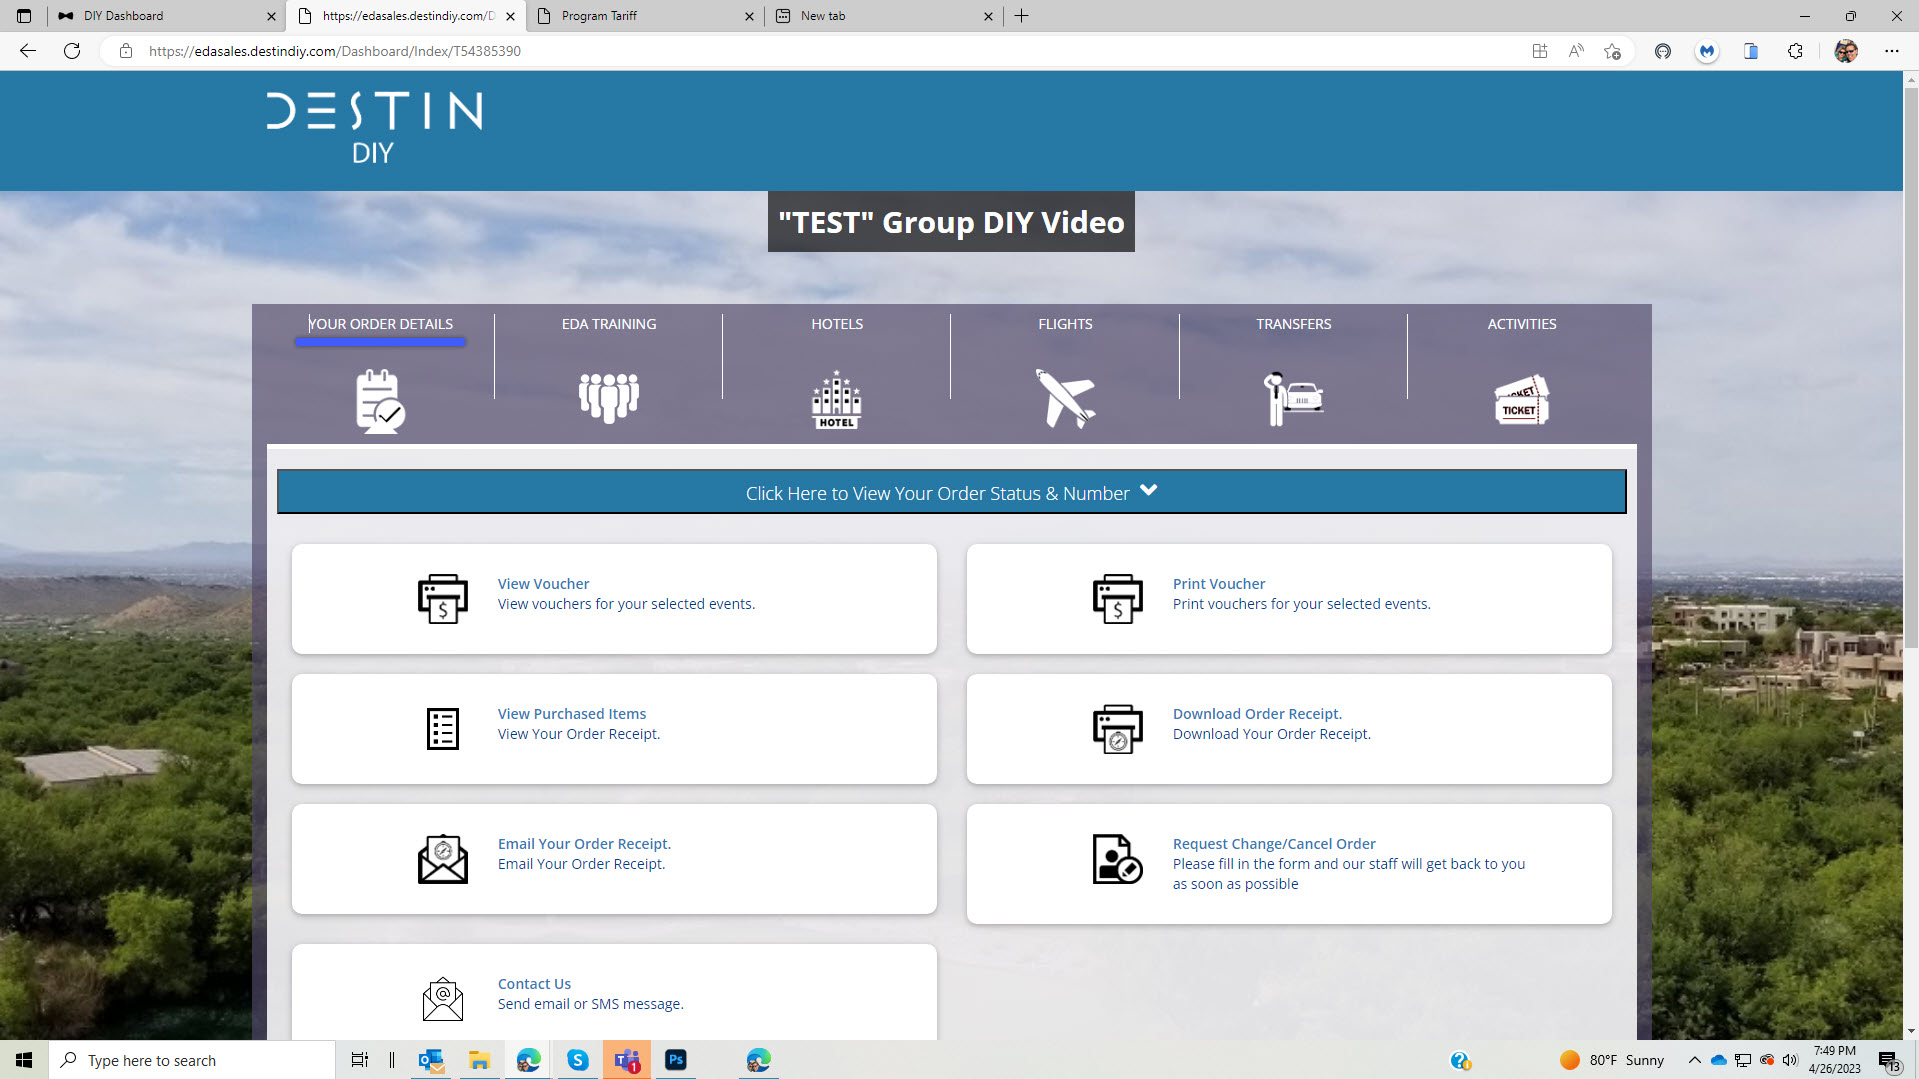This screenshot has height=1079, width=1919.
Task: Click the printer icon beside Download Order Receipt
Action: [x=1118, y=729]
